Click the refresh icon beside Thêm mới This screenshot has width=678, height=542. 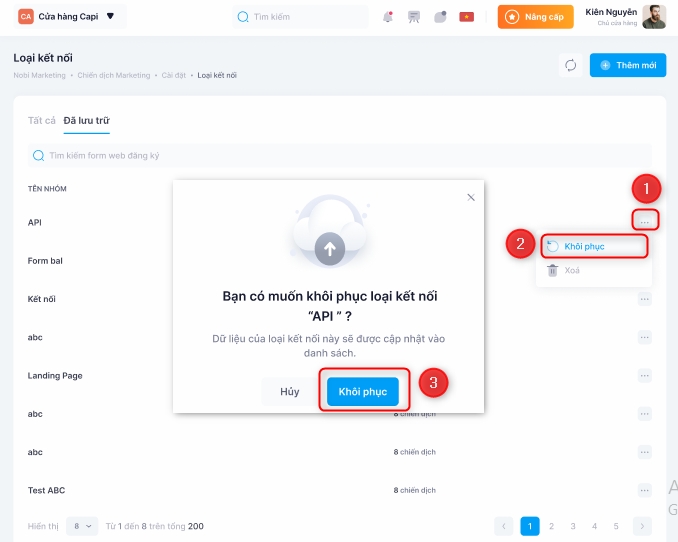pos(570,65)
